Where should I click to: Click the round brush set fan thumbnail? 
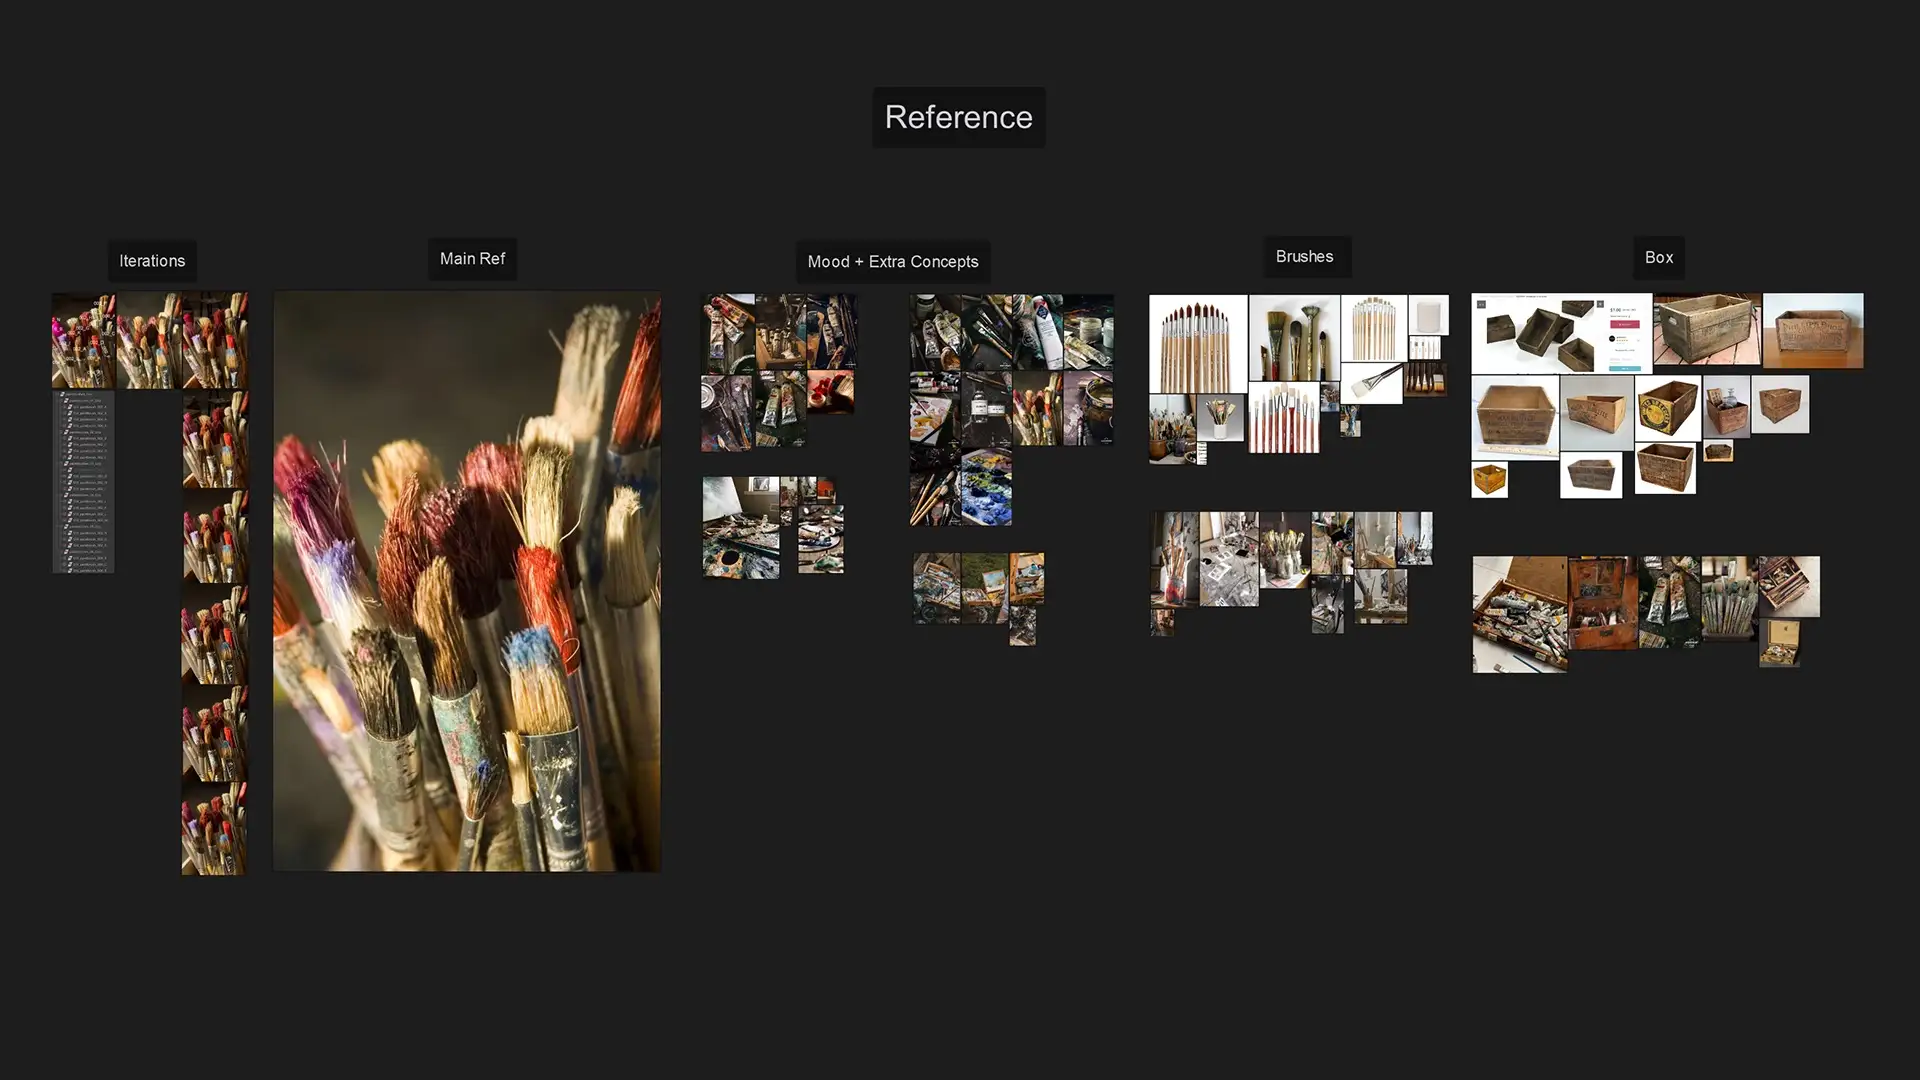1197,343
